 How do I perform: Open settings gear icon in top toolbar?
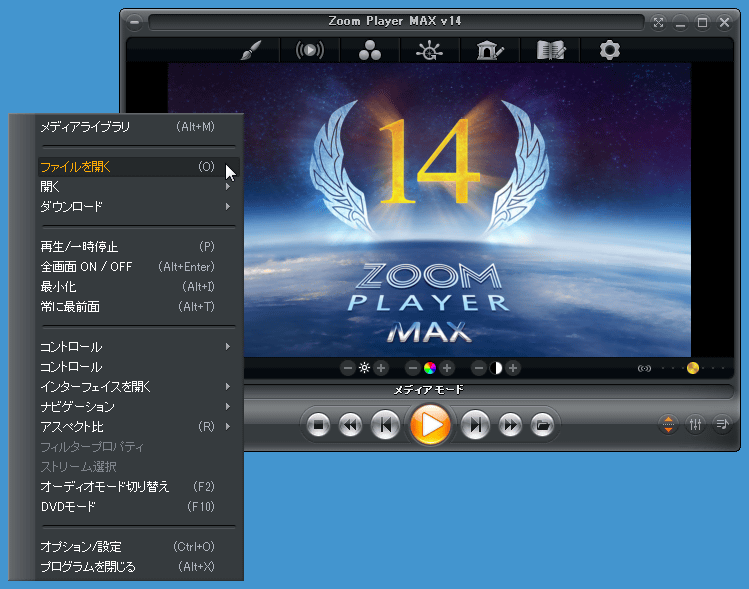610,50
